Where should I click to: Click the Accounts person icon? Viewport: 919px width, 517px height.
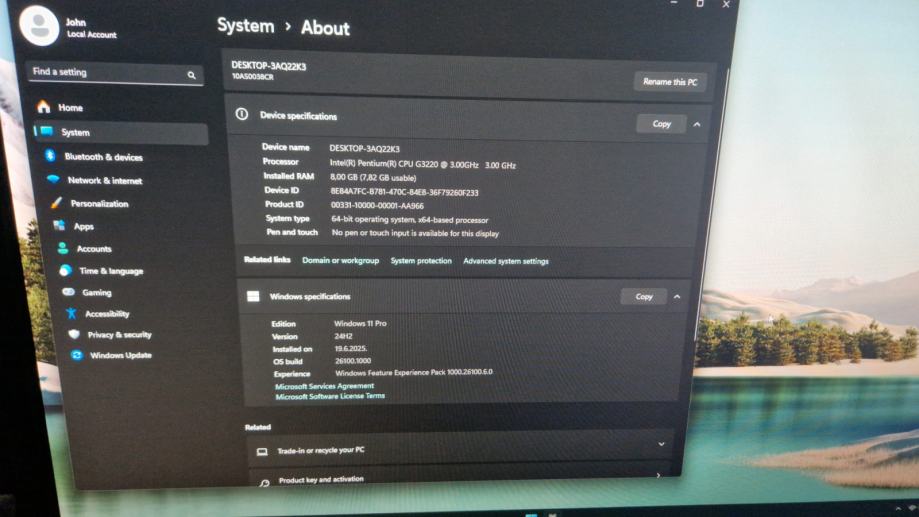click(62, 248)
